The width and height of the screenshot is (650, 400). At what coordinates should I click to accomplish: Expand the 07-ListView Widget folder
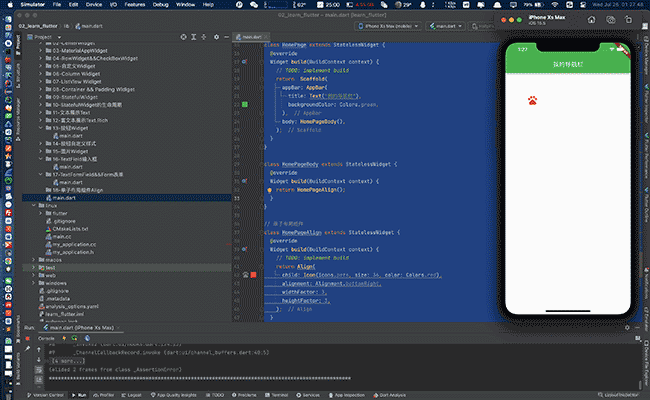pos(41,82)
